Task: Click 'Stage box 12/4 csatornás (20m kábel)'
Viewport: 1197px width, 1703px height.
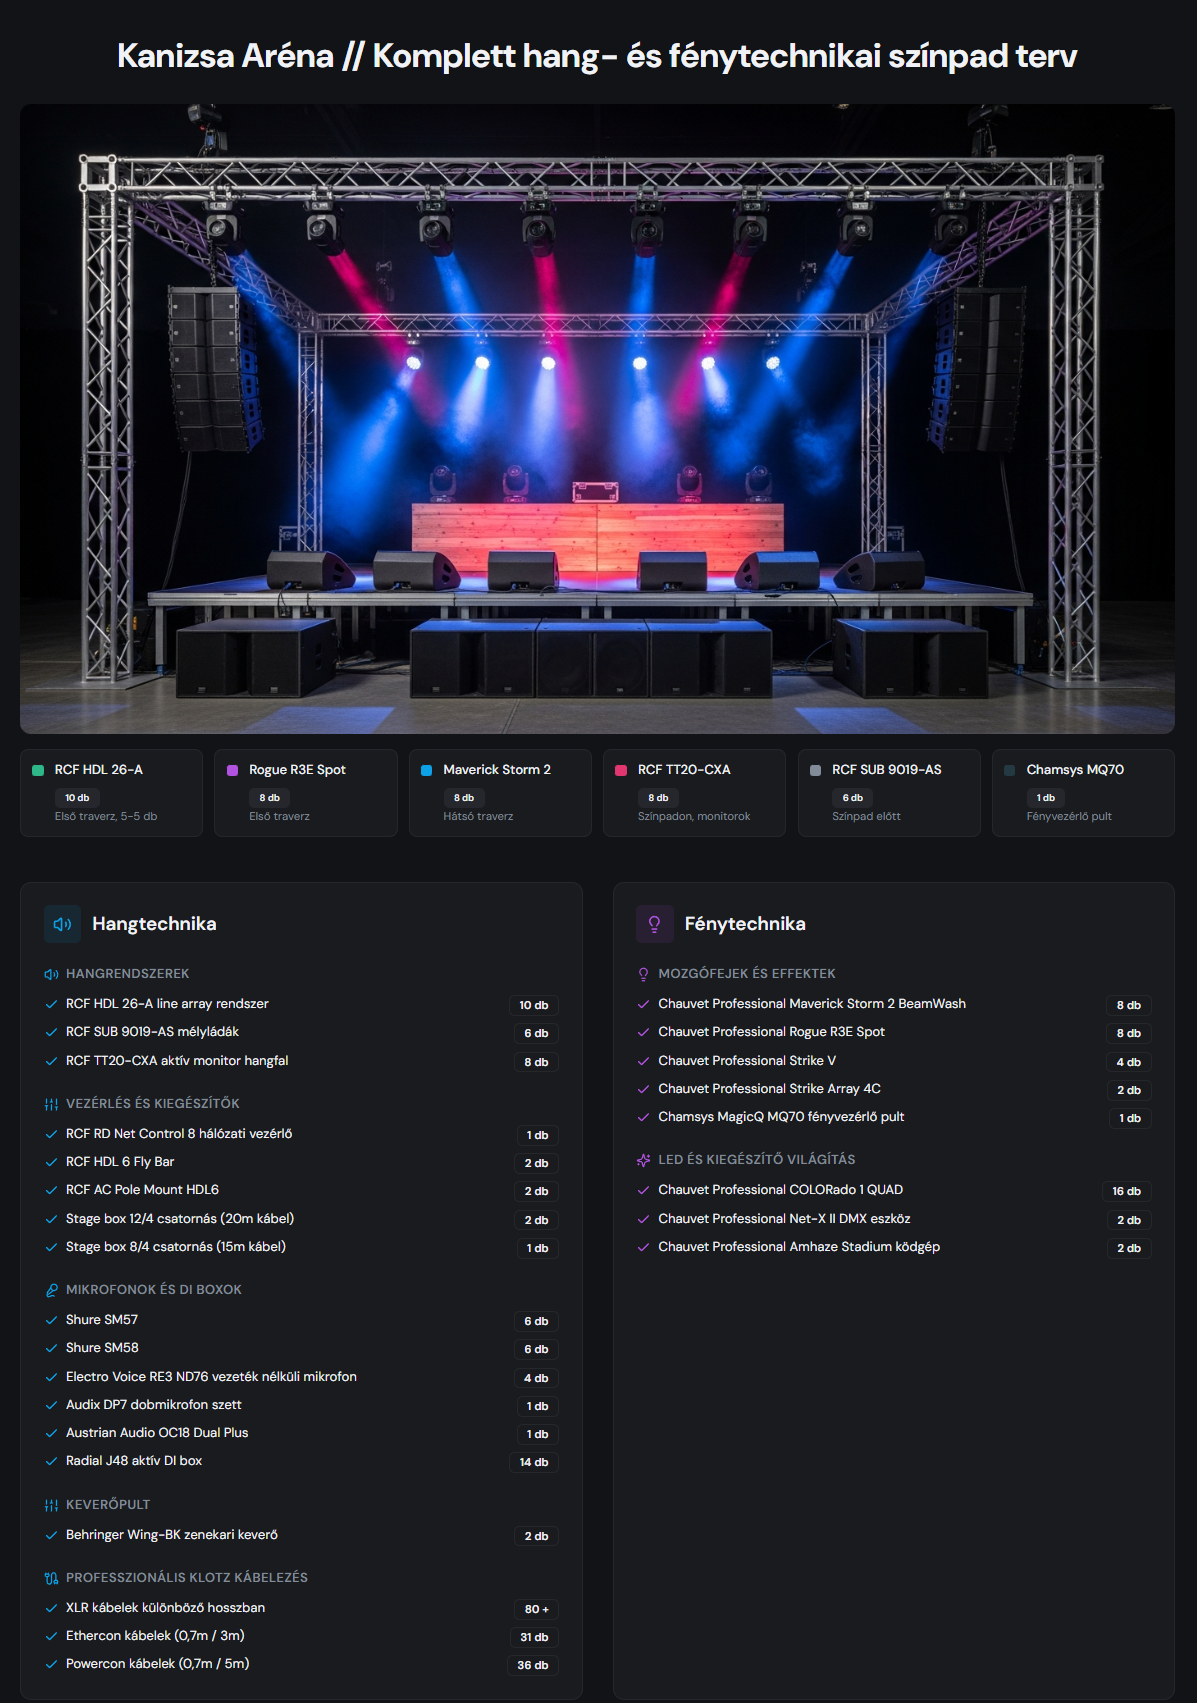Action: 180,1219
